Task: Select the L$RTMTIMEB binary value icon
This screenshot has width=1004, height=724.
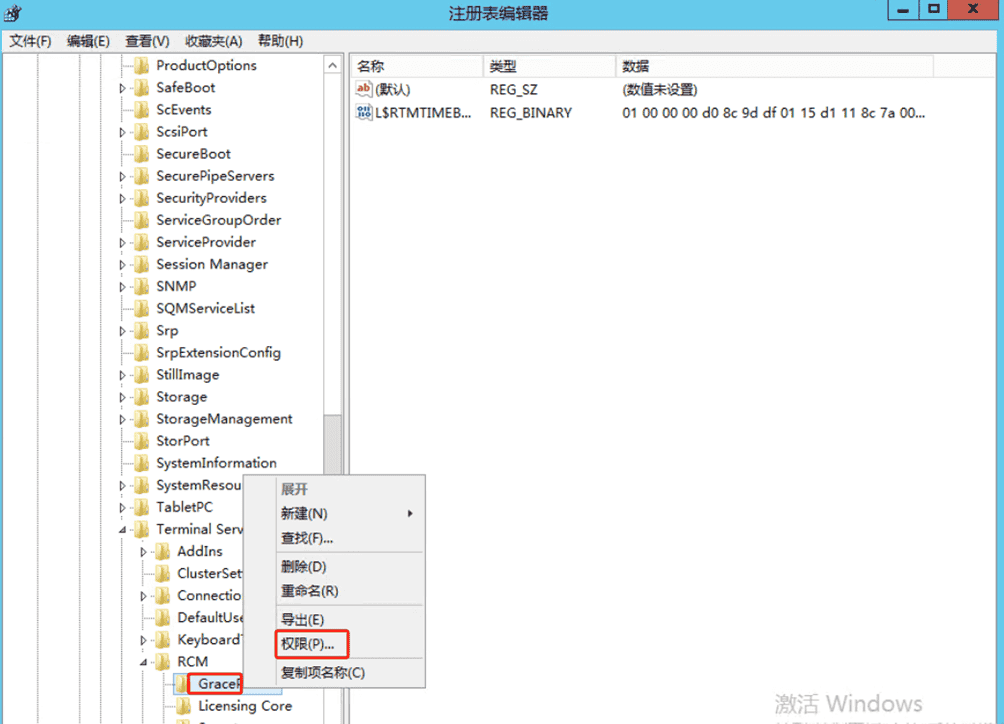Action: pyautogui.click(x=364, y=113)
